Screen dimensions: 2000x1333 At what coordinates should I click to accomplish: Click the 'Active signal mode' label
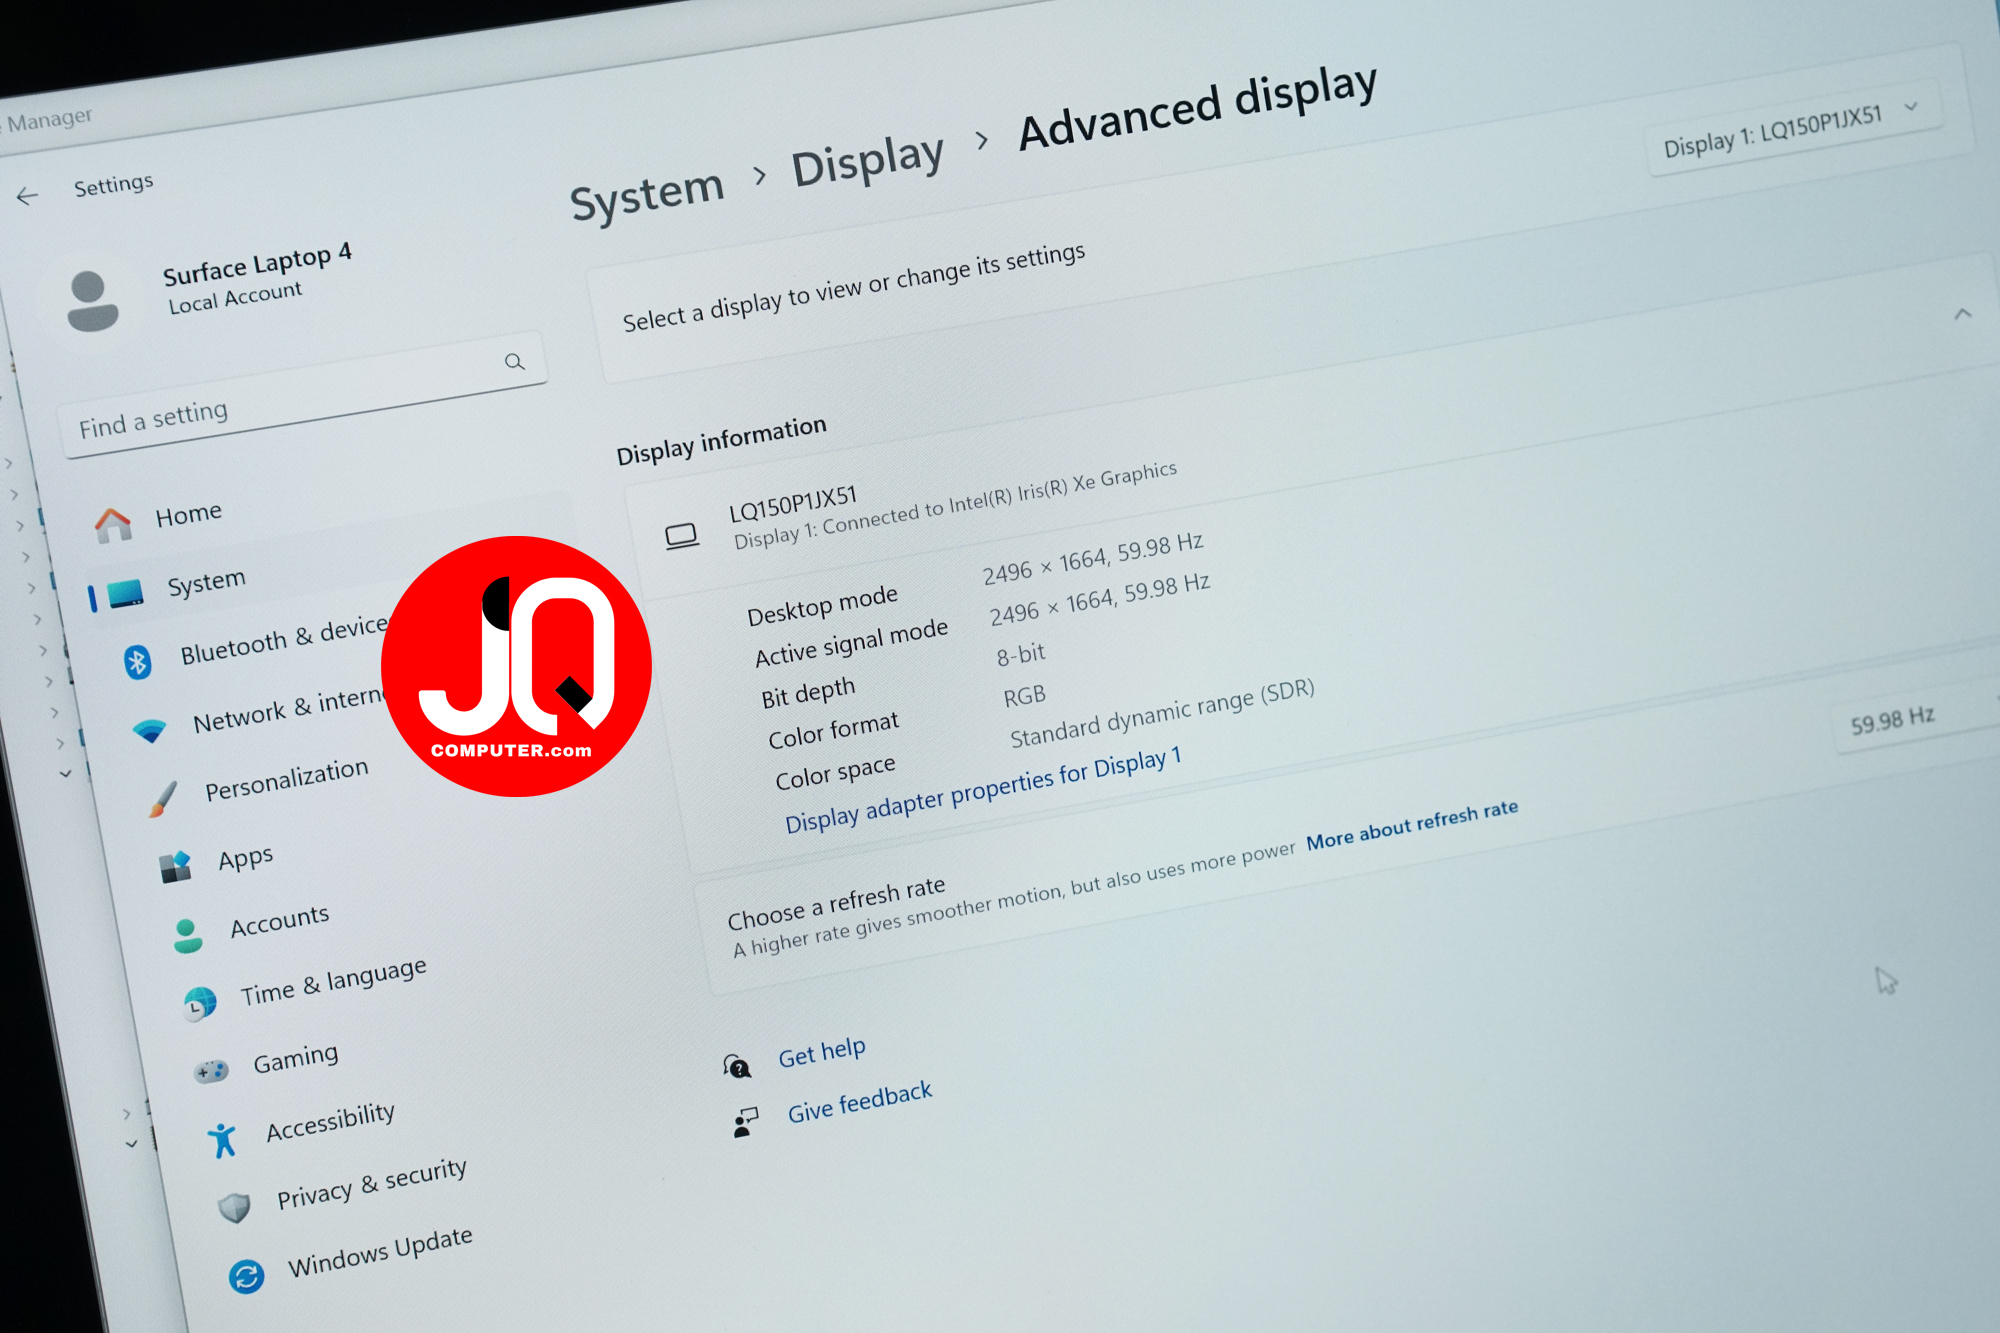point(851,643)
